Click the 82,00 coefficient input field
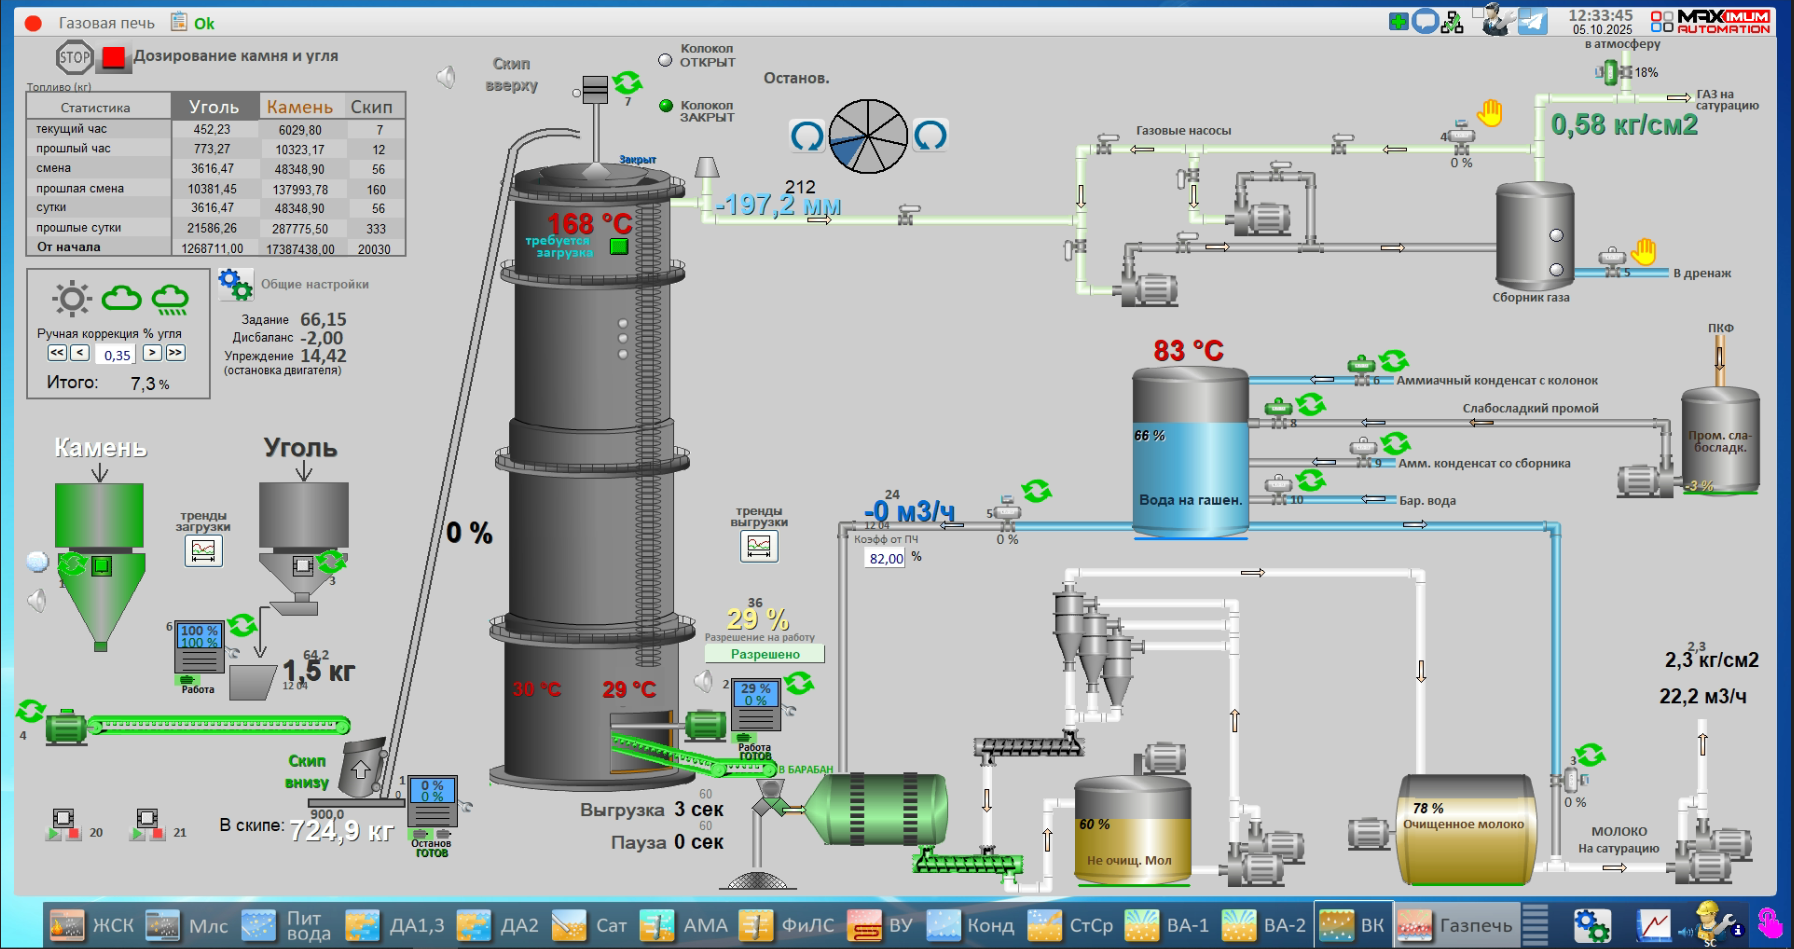The width and height of the screenshot is (1794, 949). pyautogui.click(x=885, y=559)
